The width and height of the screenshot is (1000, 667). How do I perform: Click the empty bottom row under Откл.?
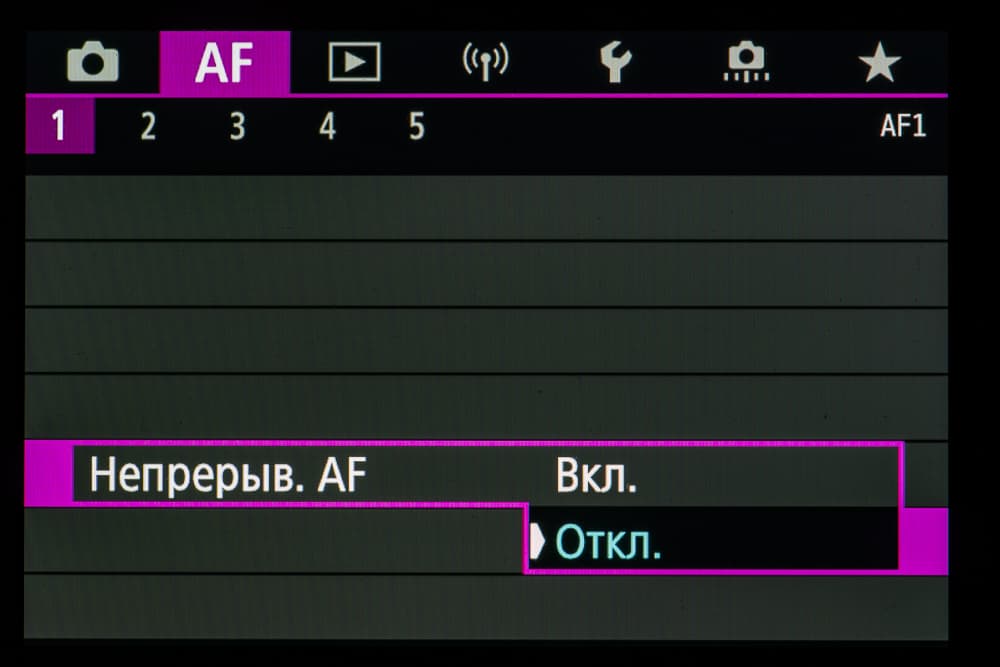point(486,606)
